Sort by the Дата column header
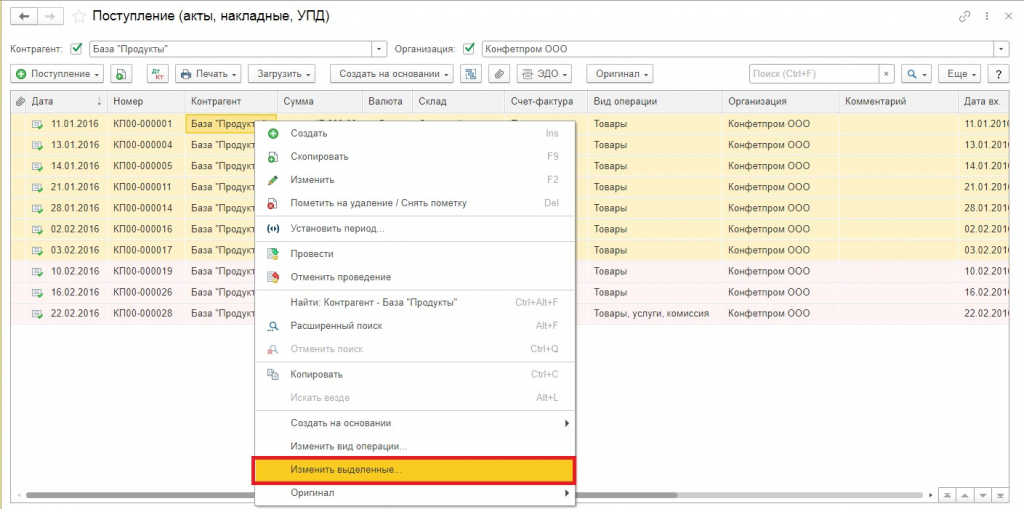Image resolution: width=1024 pixels, height=509 pixels. [68, 101]
